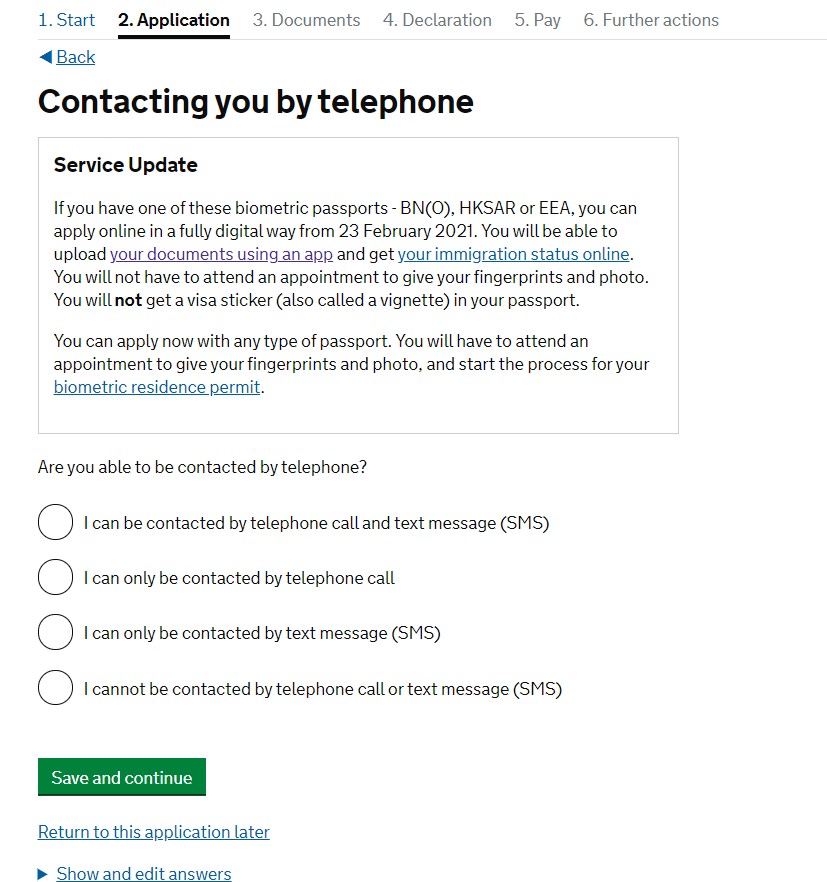Open the 2. Application step tab
This screenshot has height=882, width=827.
pyautogui.click(x=174, y=20)
